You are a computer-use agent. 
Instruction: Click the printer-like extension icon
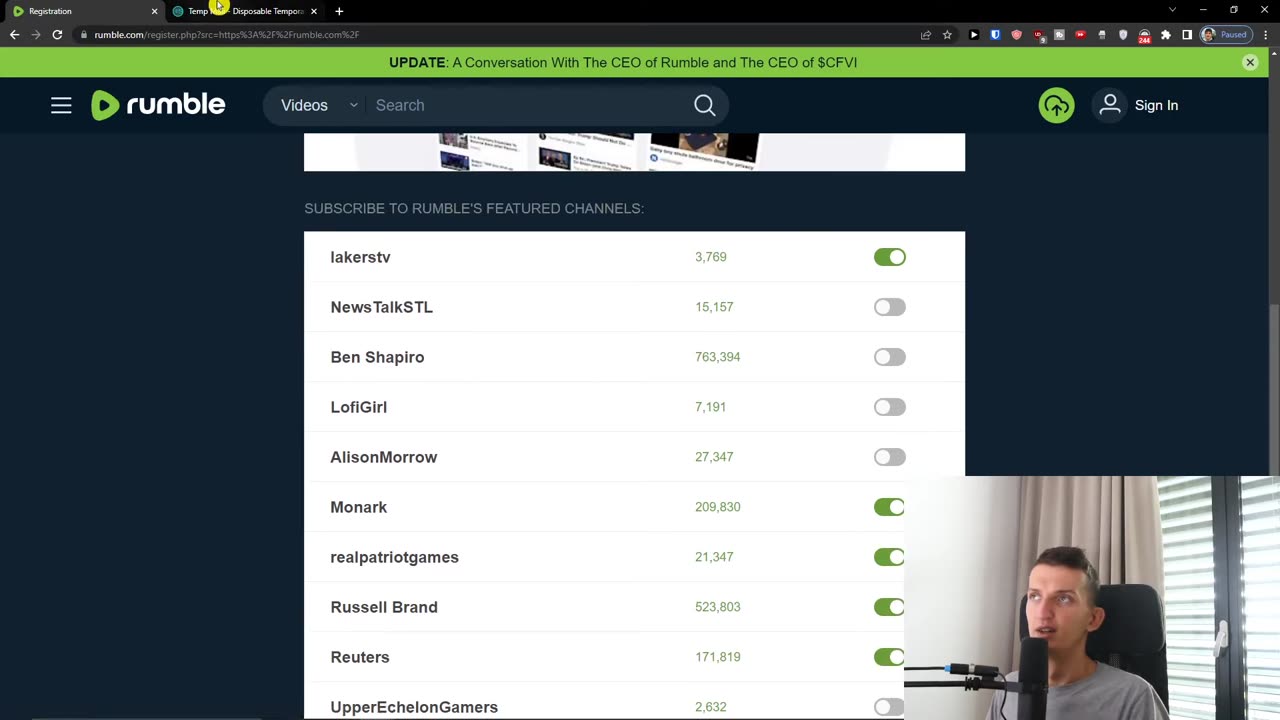(1102, 35)
